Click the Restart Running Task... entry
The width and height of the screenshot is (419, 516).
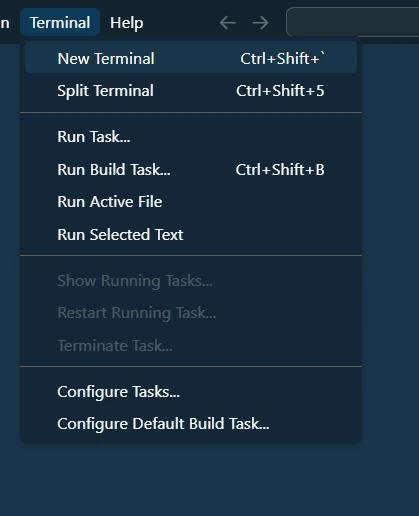pos(191,313)
